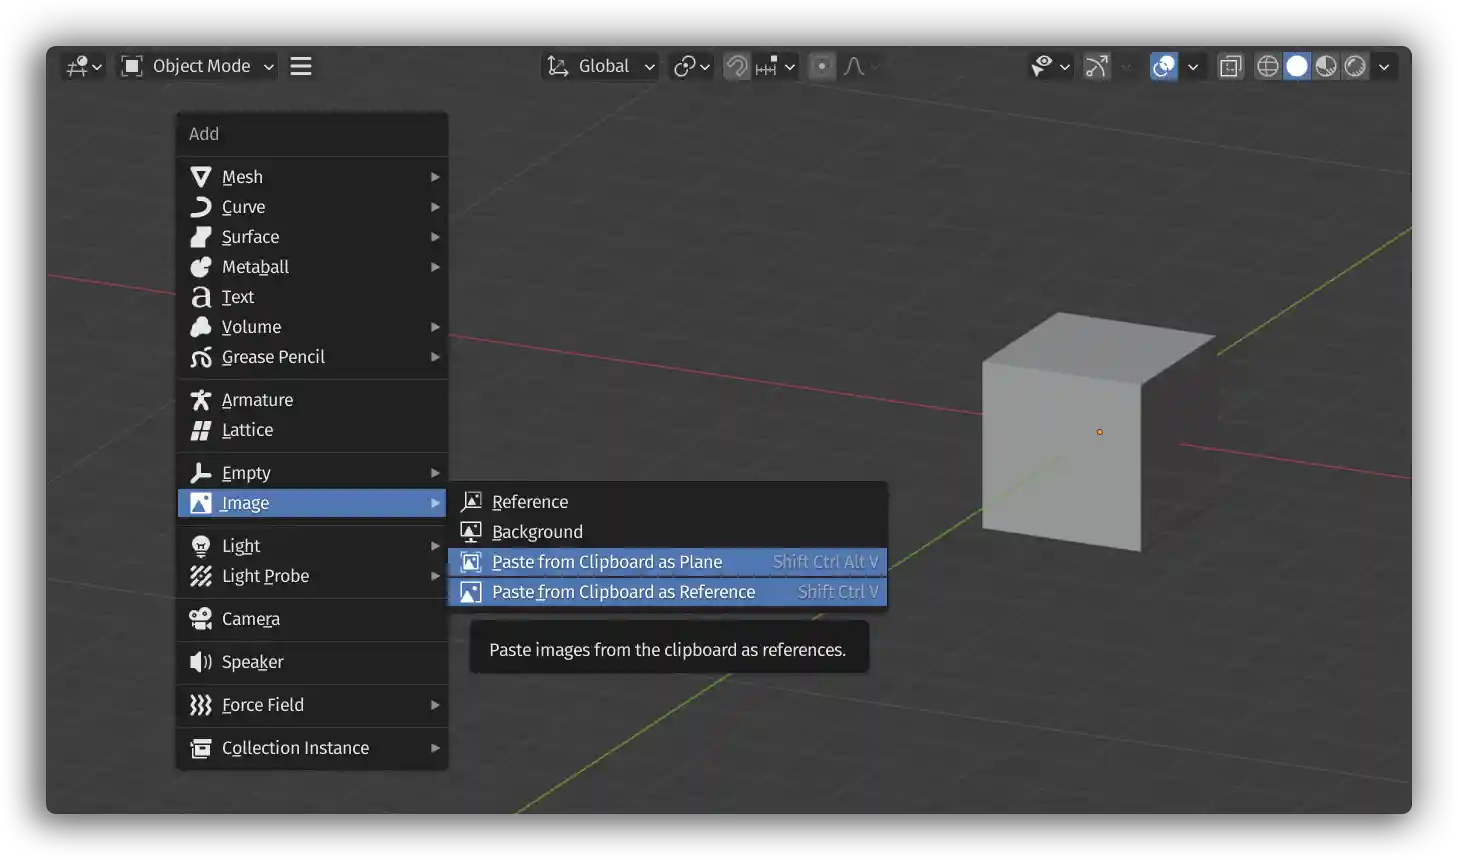1458x860 pixels.
Task: Click the hamburger menu icon in the header
Action: click(299, 66)
